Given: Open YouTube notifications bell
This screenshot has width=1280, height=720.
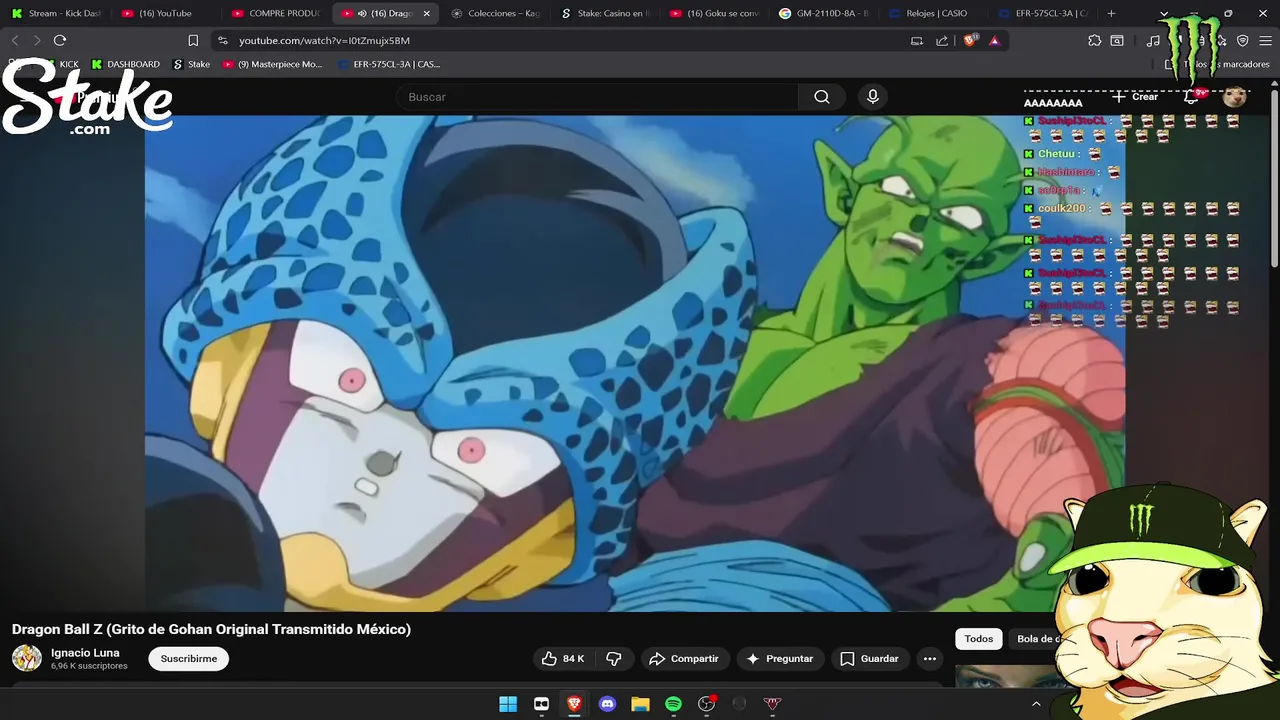Looking at the screenshot, I should pos(1192,97).
